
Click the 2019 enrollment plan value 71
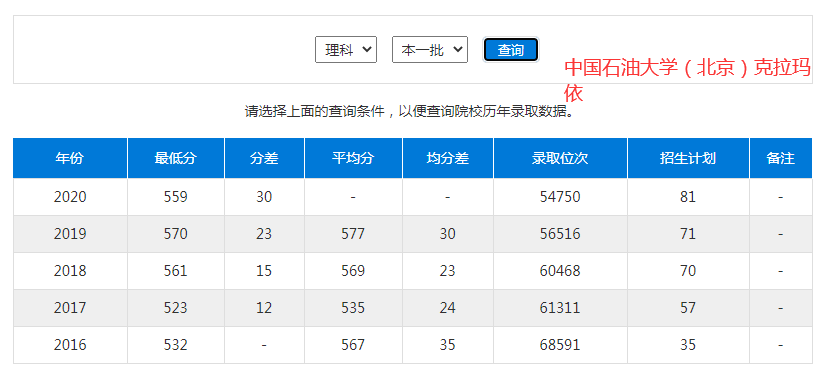click(x=688, y=234)
